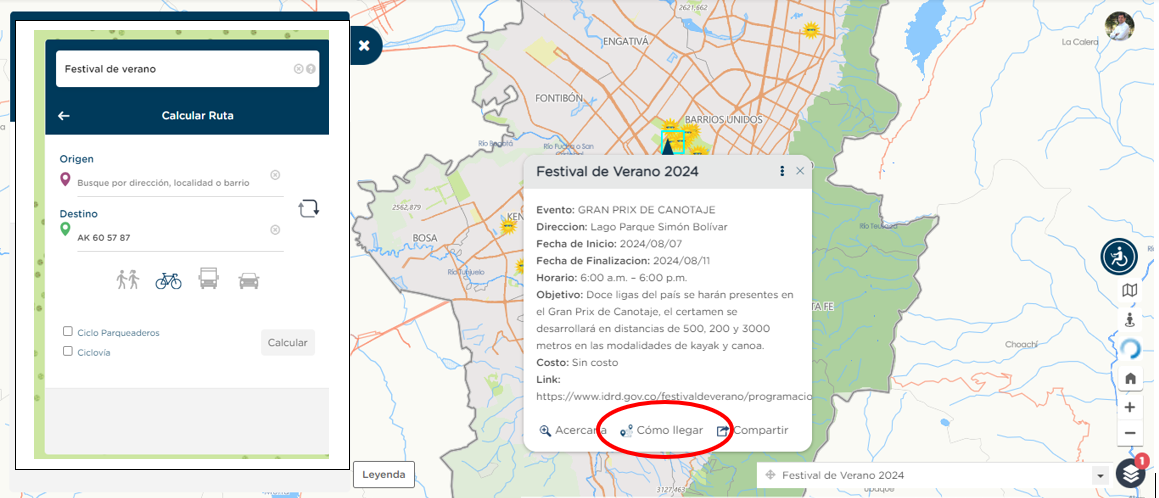Clear the Origen address field
The height and width of the screenshot is (498, 1159).
275,175
